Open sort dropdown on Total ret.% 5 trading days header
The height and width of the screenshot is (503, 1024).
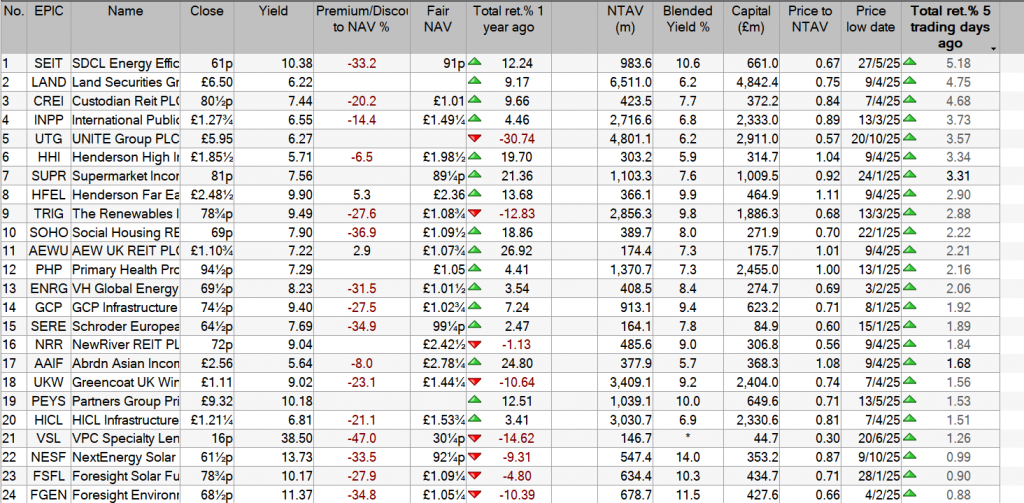click(993, 48)
